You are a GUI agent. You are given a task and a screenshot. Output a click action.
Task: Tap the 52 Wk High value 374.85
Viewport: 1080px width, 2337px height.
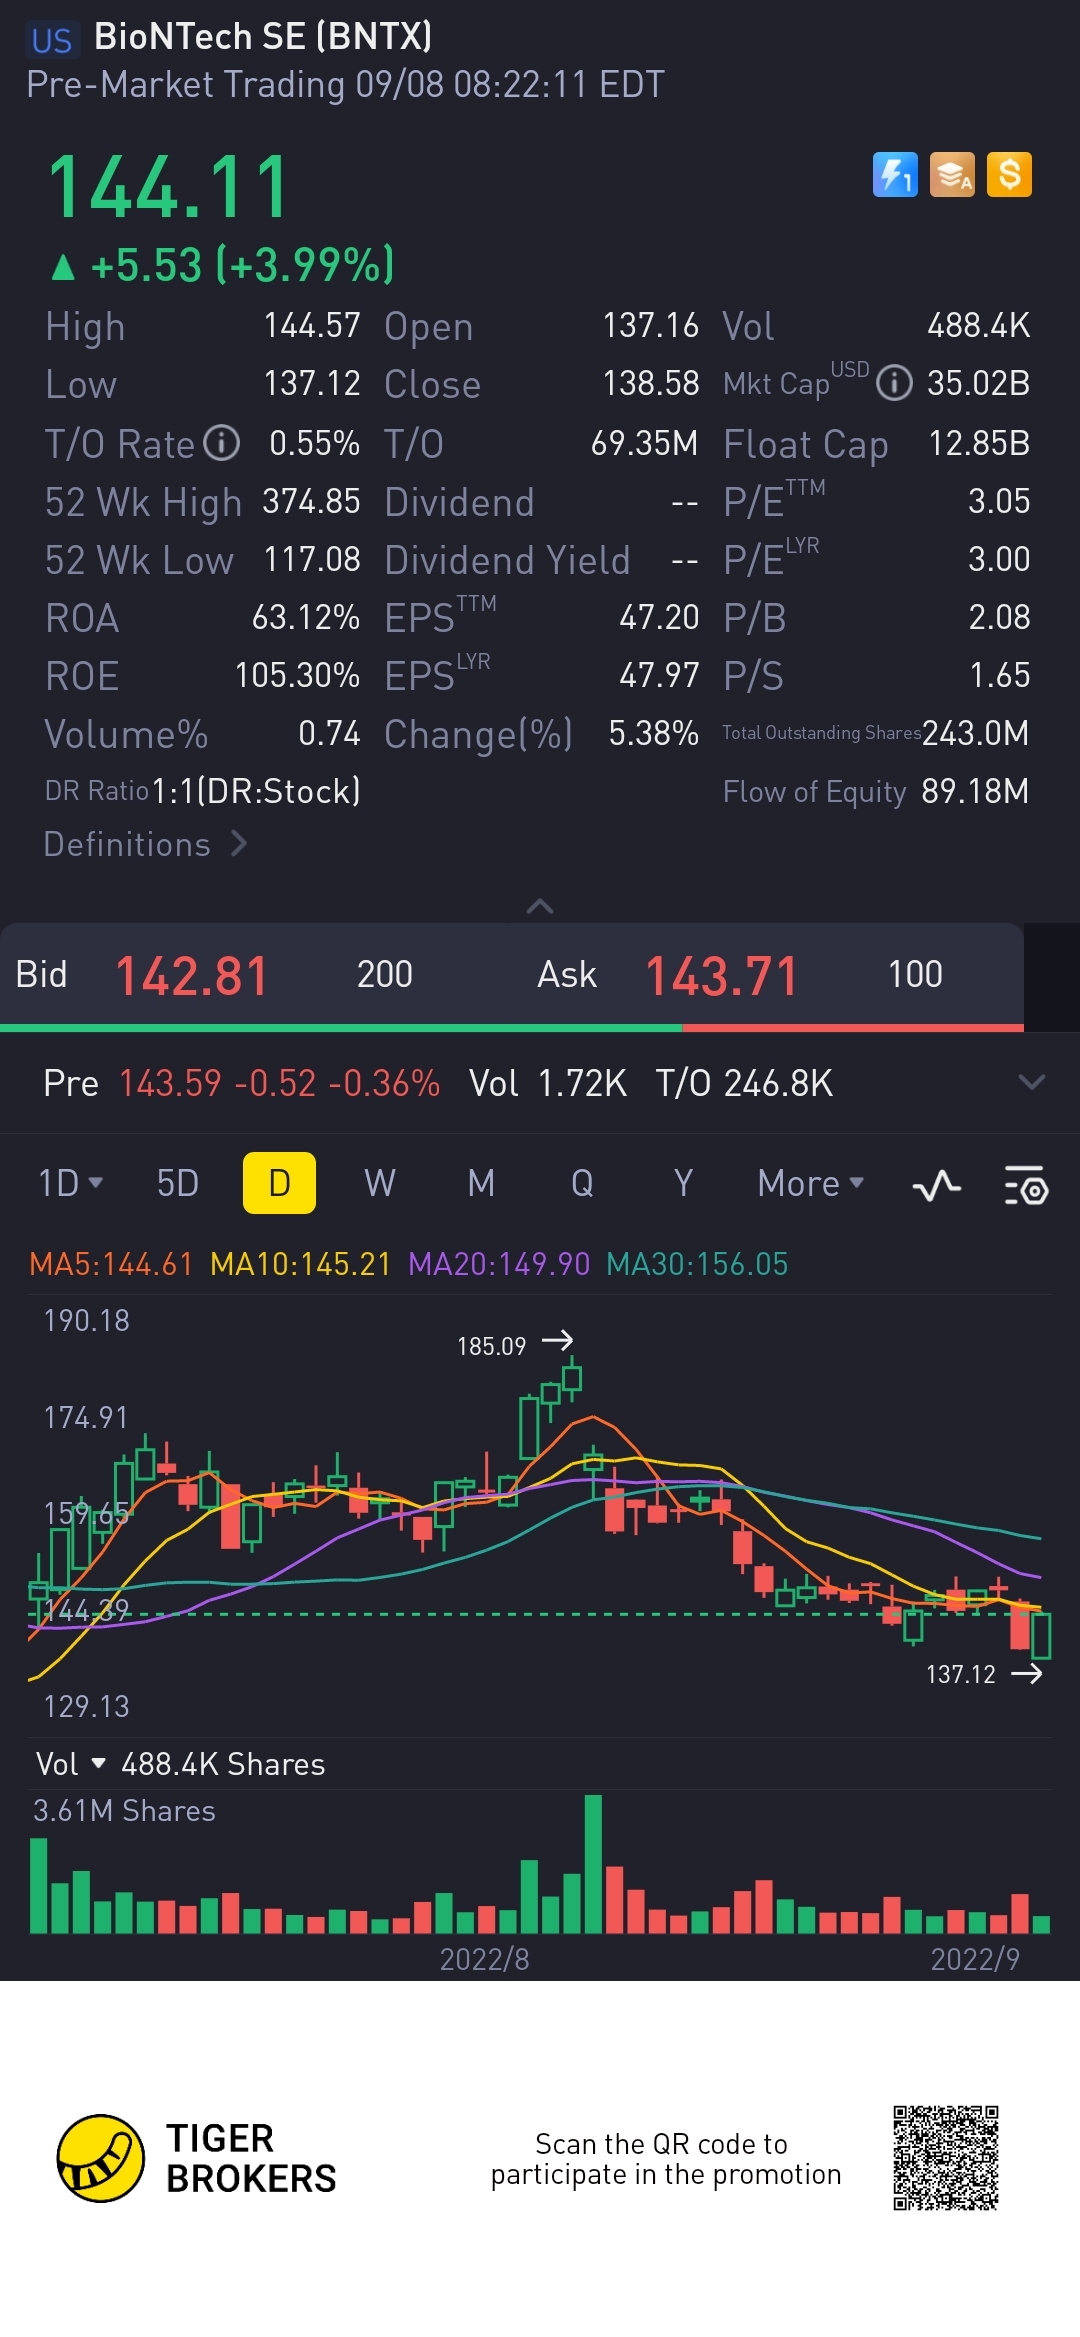(x=311, y=501)
